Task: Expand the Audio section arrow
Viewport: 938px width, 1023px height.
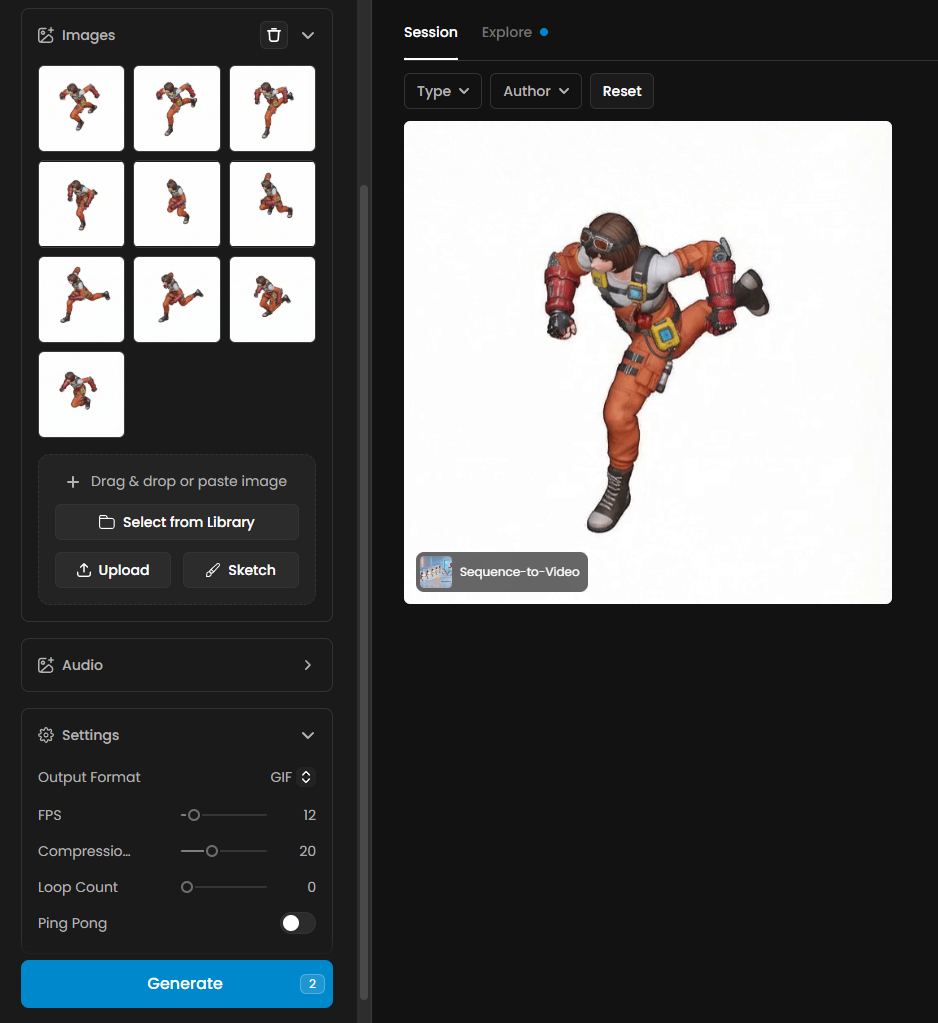Action: point(308,665)
